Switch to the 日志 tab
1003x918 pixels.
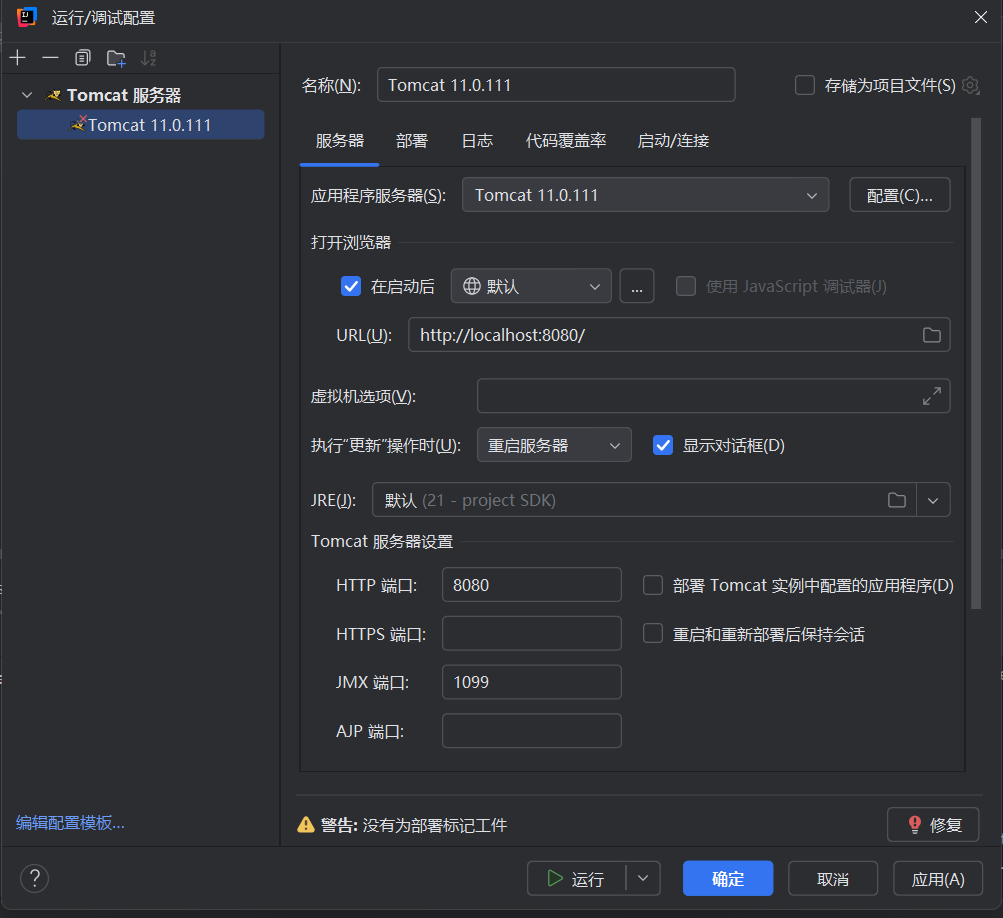(x=477, y=141)
